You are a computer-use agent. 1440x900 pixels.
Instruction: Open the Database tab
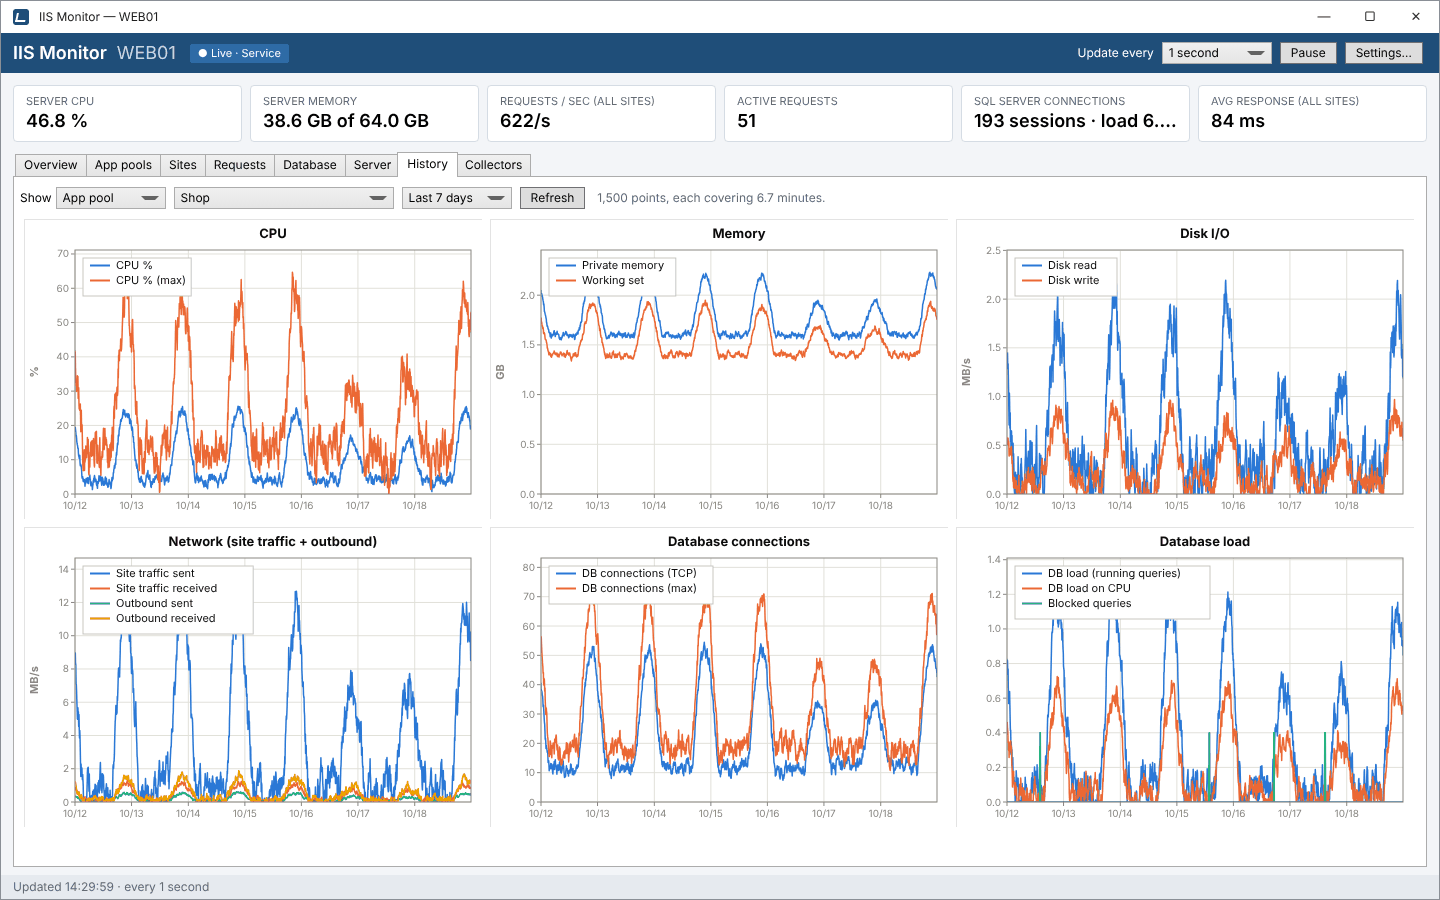(x=310, y=165)
